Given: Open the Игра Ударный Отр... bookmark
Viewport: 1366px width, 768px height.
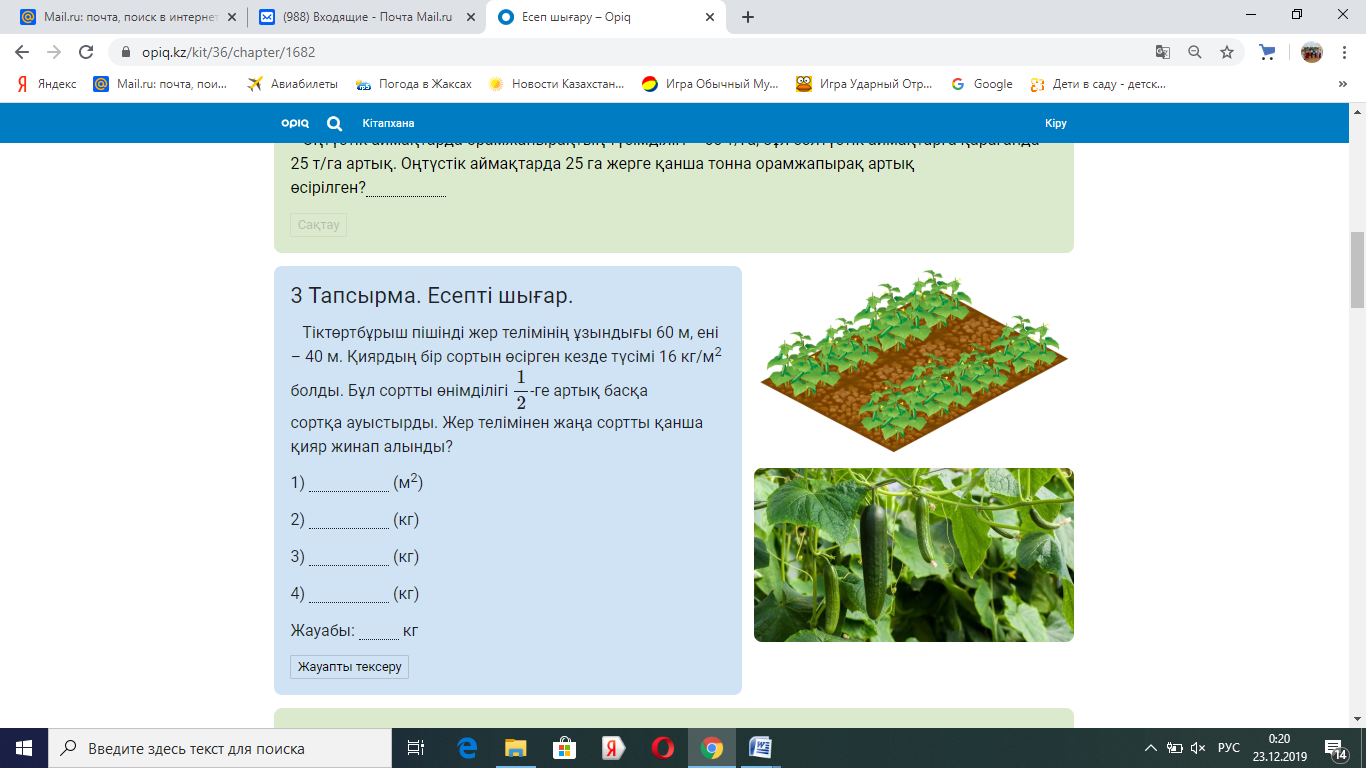Looking at the screenshot, I should tap(864, 84).
